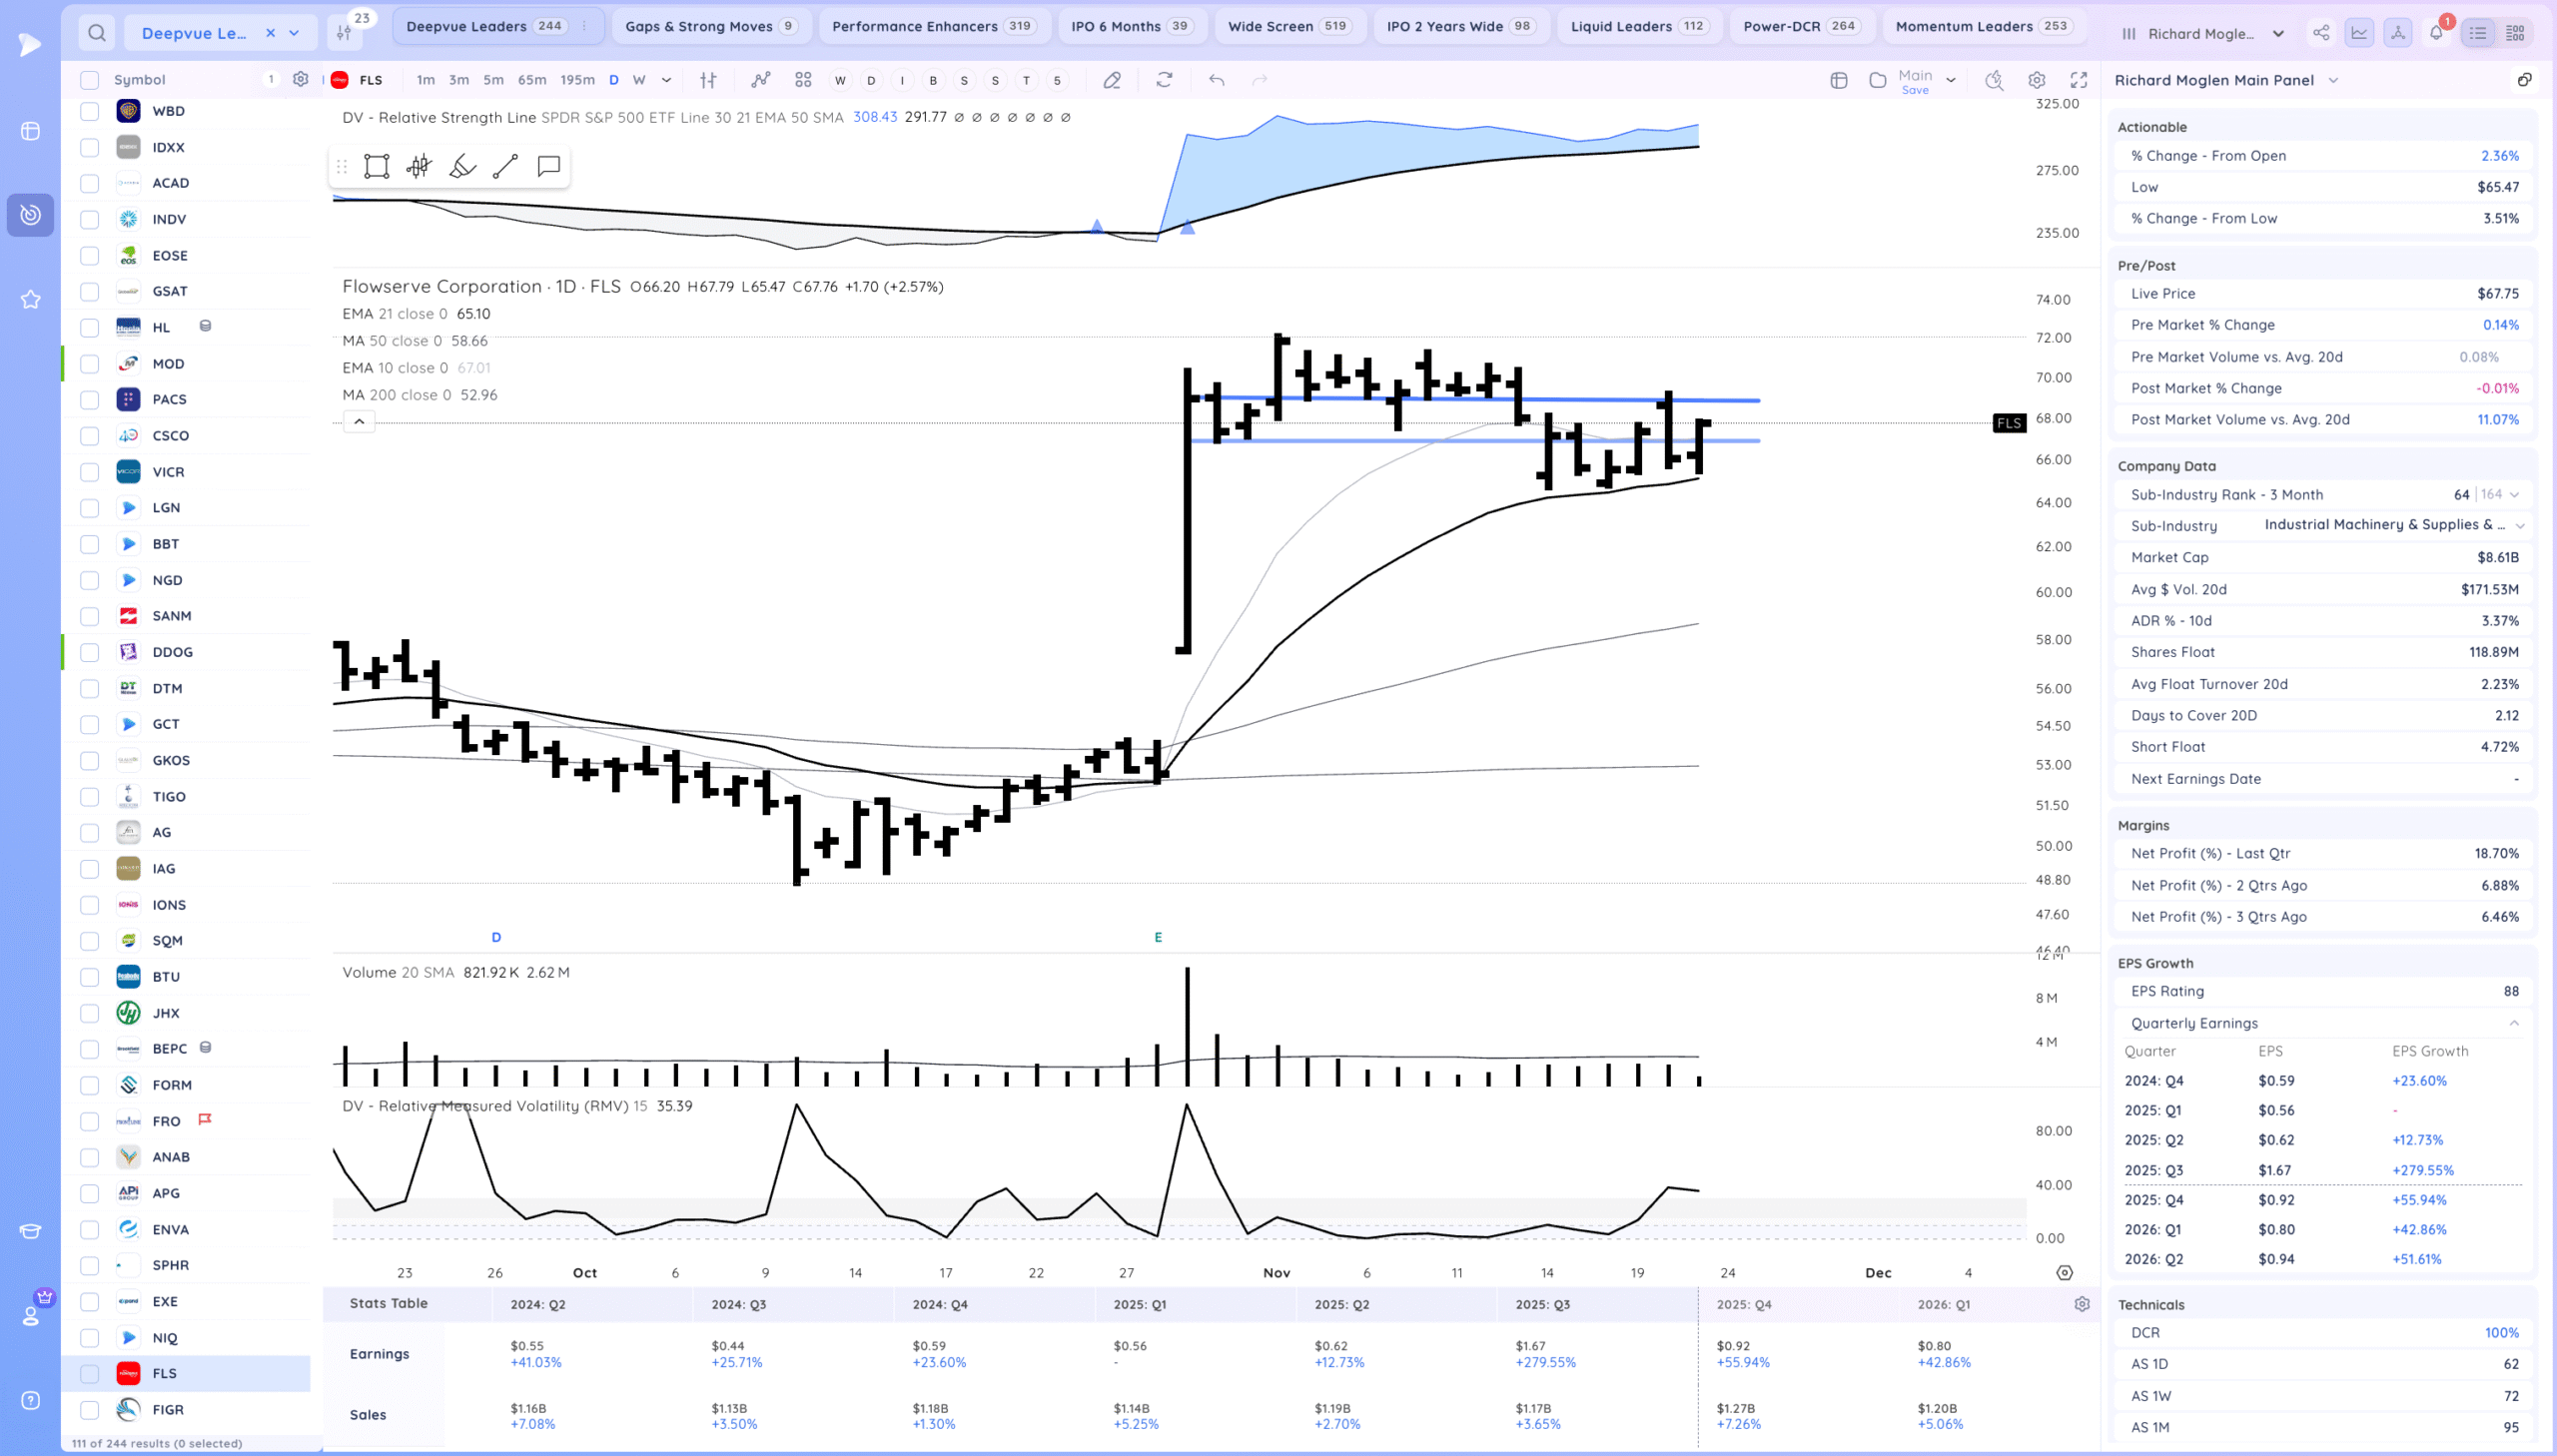Click the share icon in header
Screen dimensions: 2557x1456
coord(2321,33)
